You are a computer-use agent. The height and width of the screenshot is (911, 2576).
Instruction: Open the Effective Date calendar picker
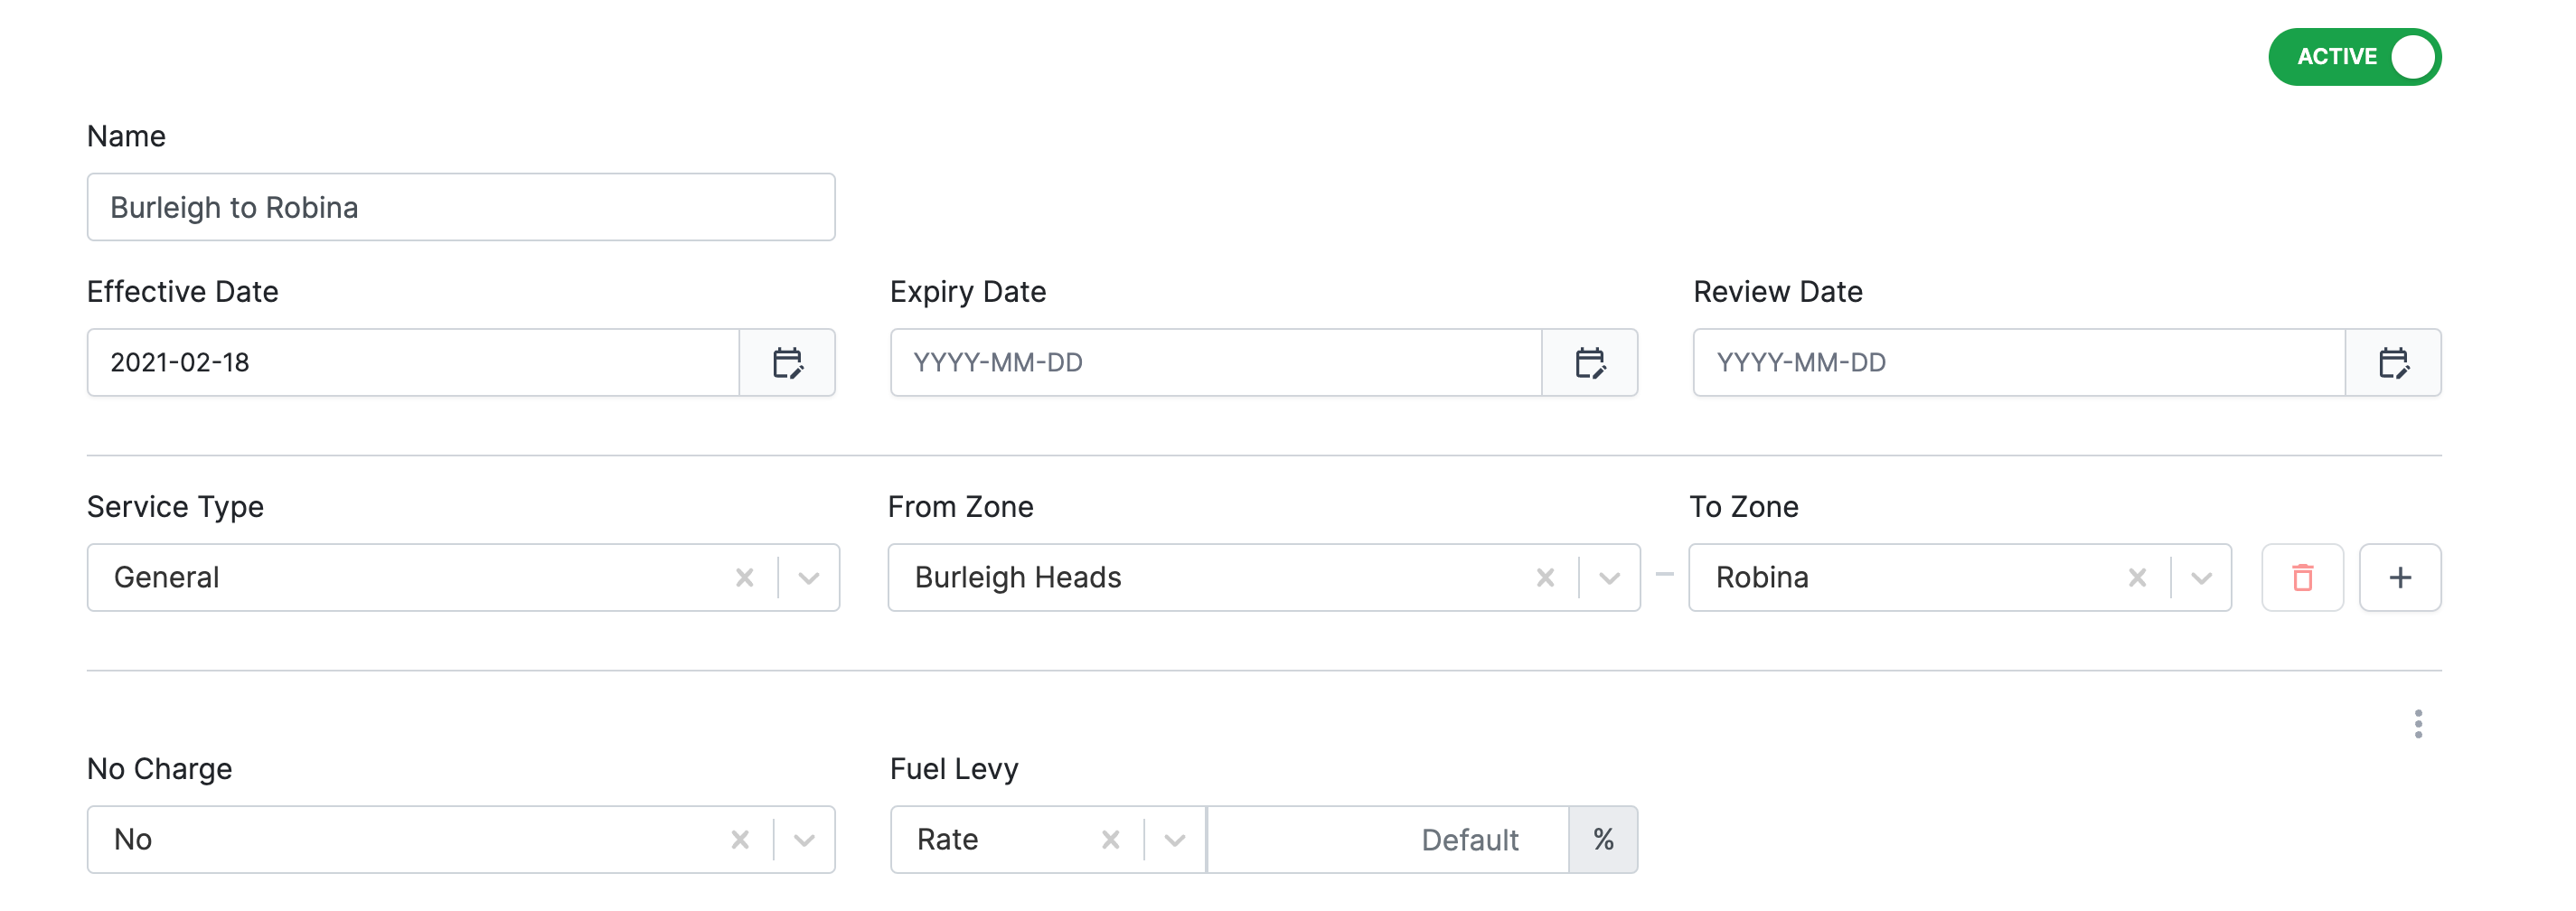pyautogui.click(x=789, y=363)
